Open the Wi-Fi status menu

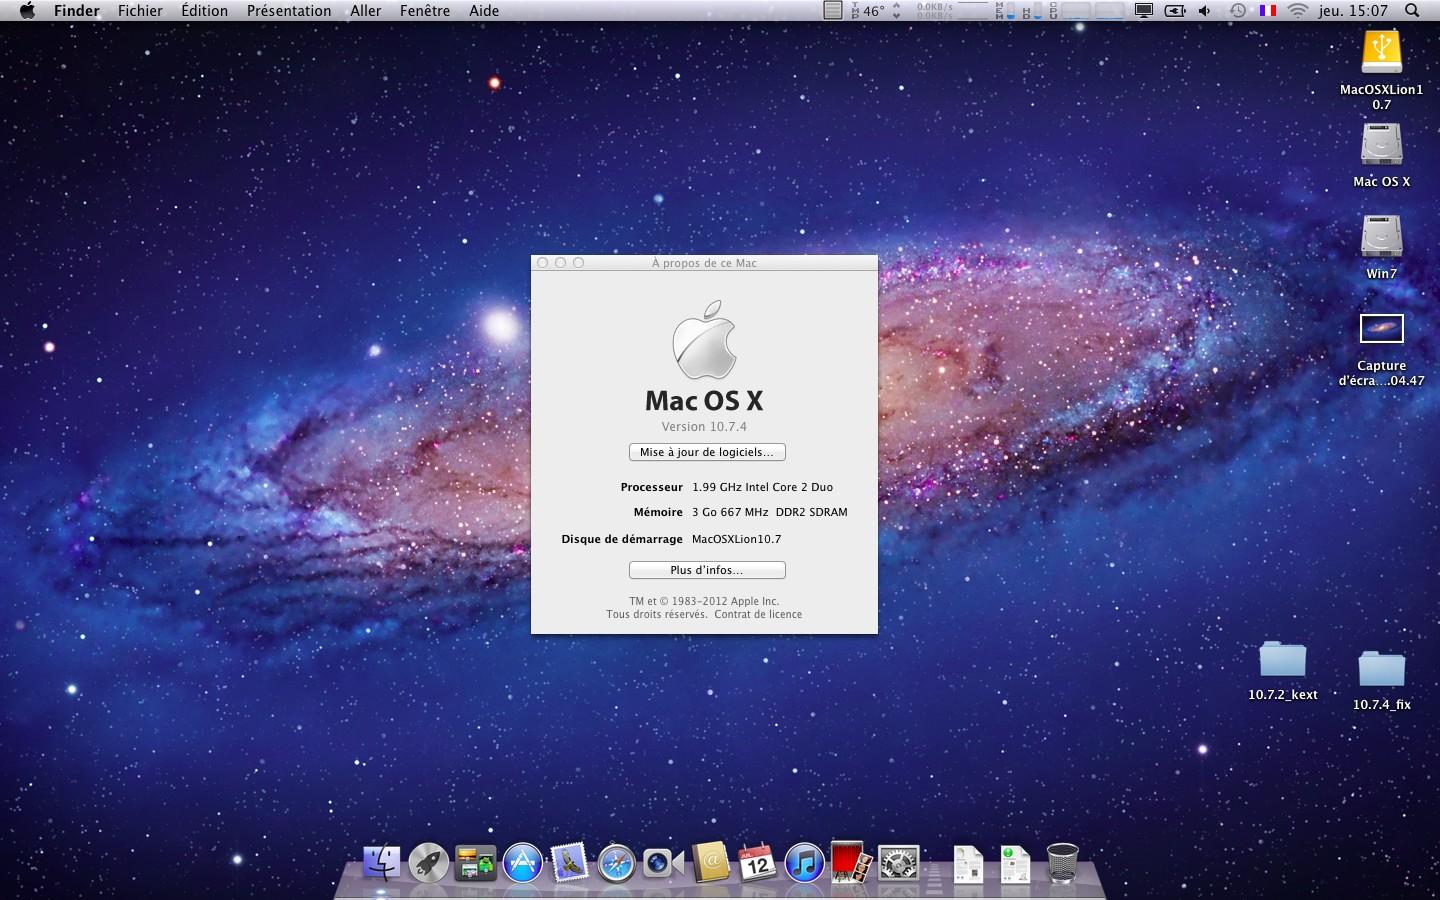pyautogui.click(x=1297, y=11)
